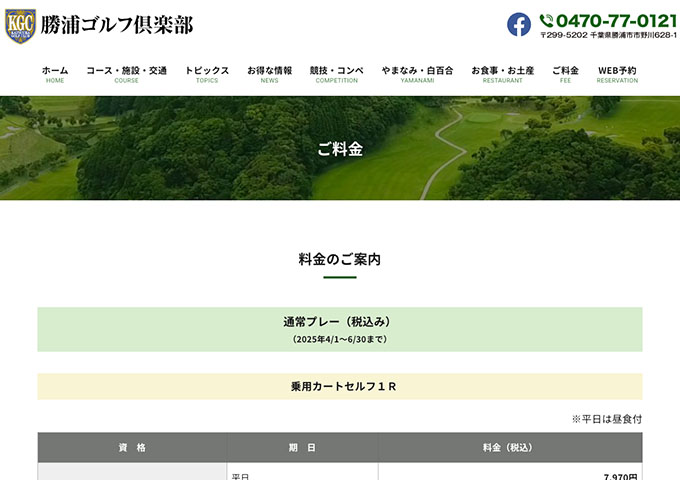Viewport: 680px width, 480px height.
Task: Open ご料金 FEE menu item
Action: 565,74
